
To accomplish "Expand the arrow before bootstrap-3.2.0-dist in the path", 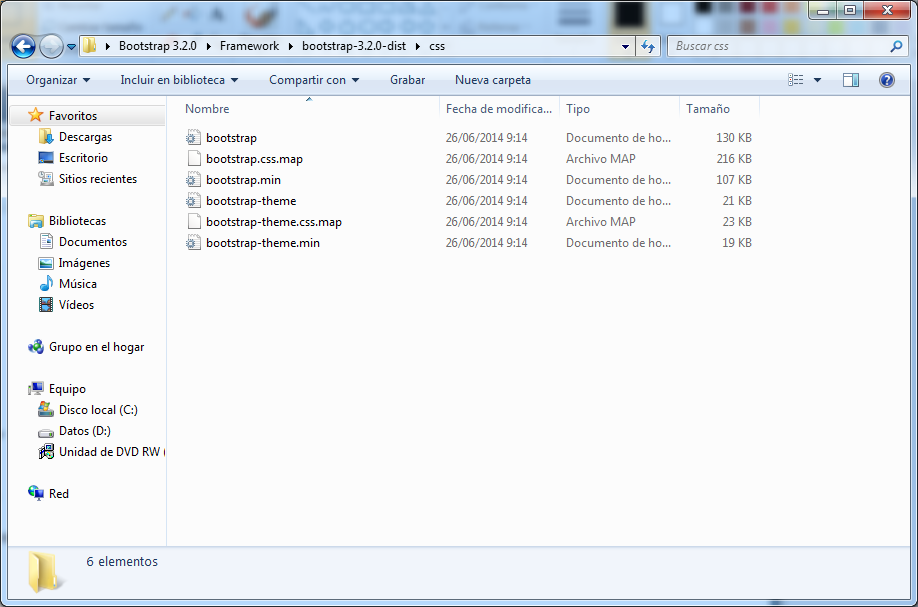I will pos(291,46).
